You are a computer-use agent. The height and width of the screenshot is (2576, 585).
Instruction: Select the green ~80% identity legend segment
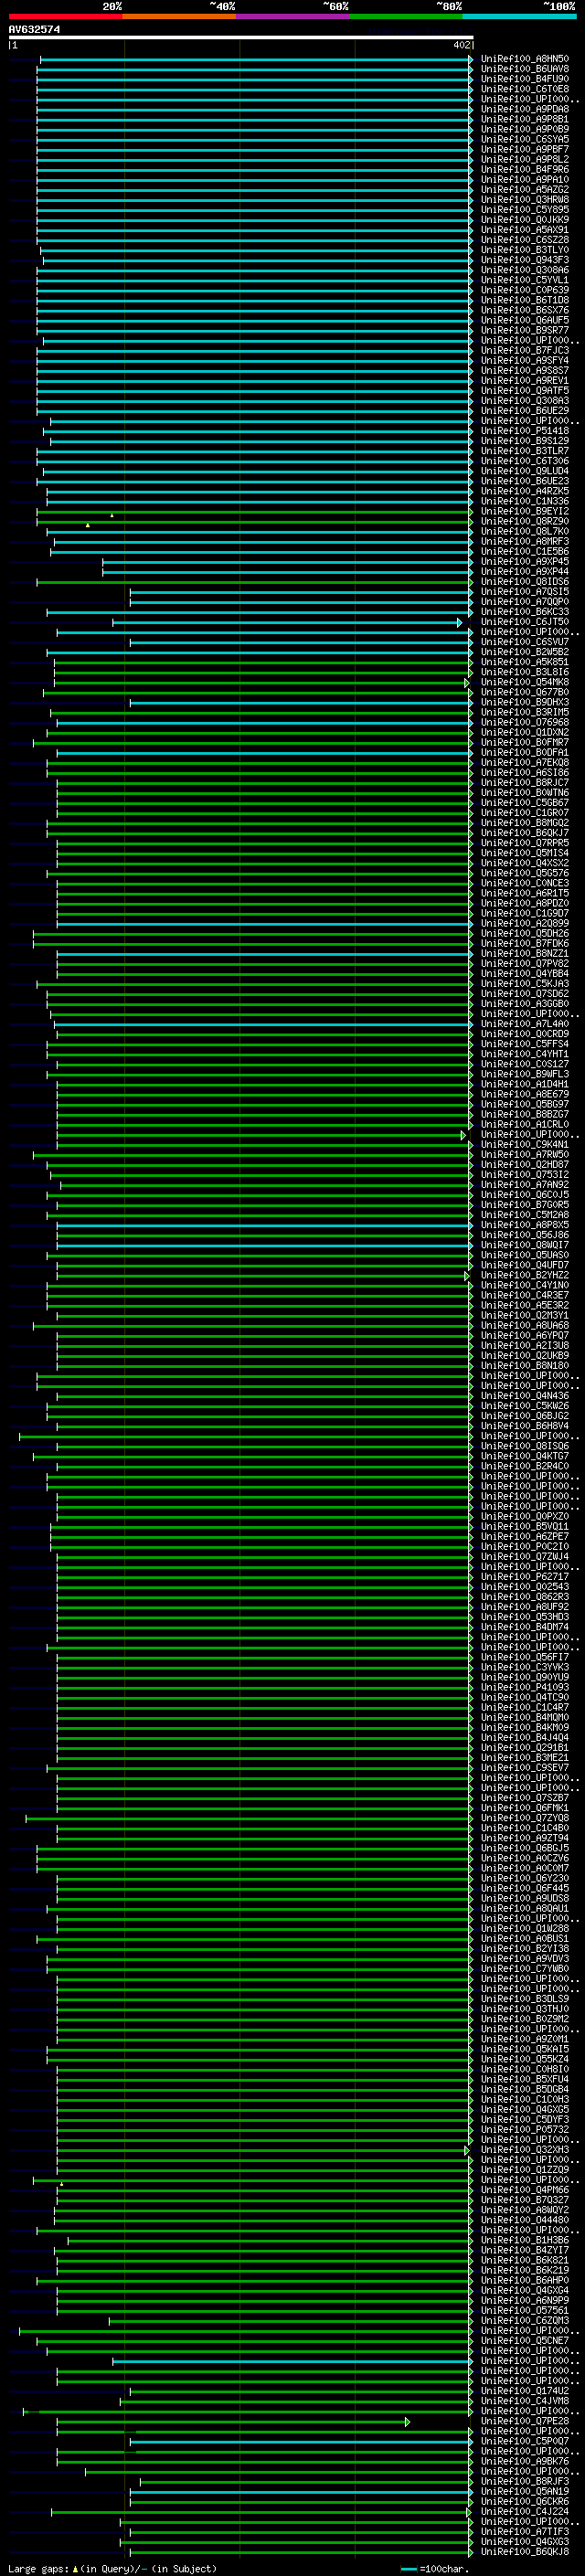(406, 16)
